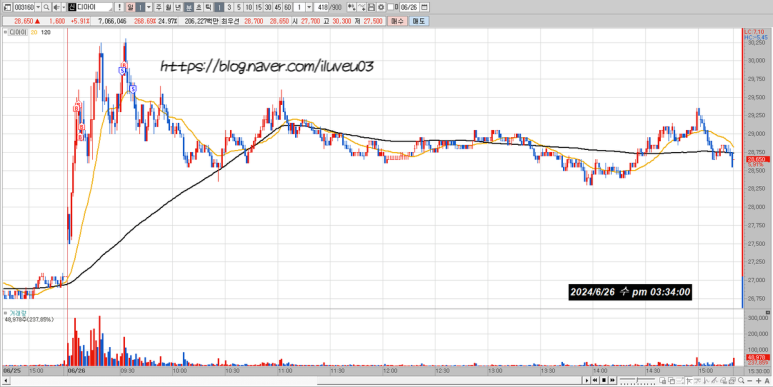Select the 30 minute interval tab
Image resolution: width=773 pixels, height=387 pixels.
click(x=267, y=7)
